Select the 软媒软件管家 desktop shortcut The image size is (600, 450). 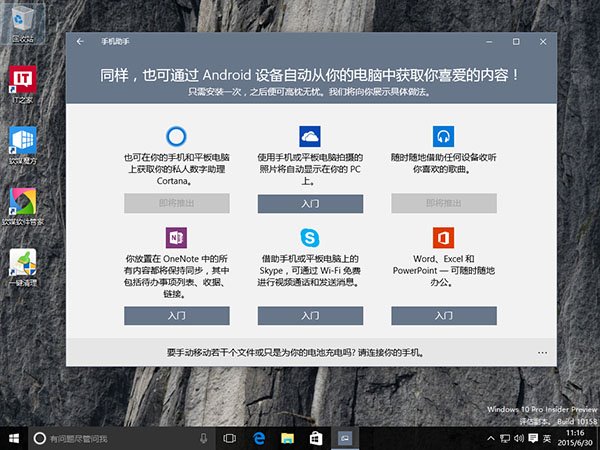pyautogui.click(x=23, y=207)
